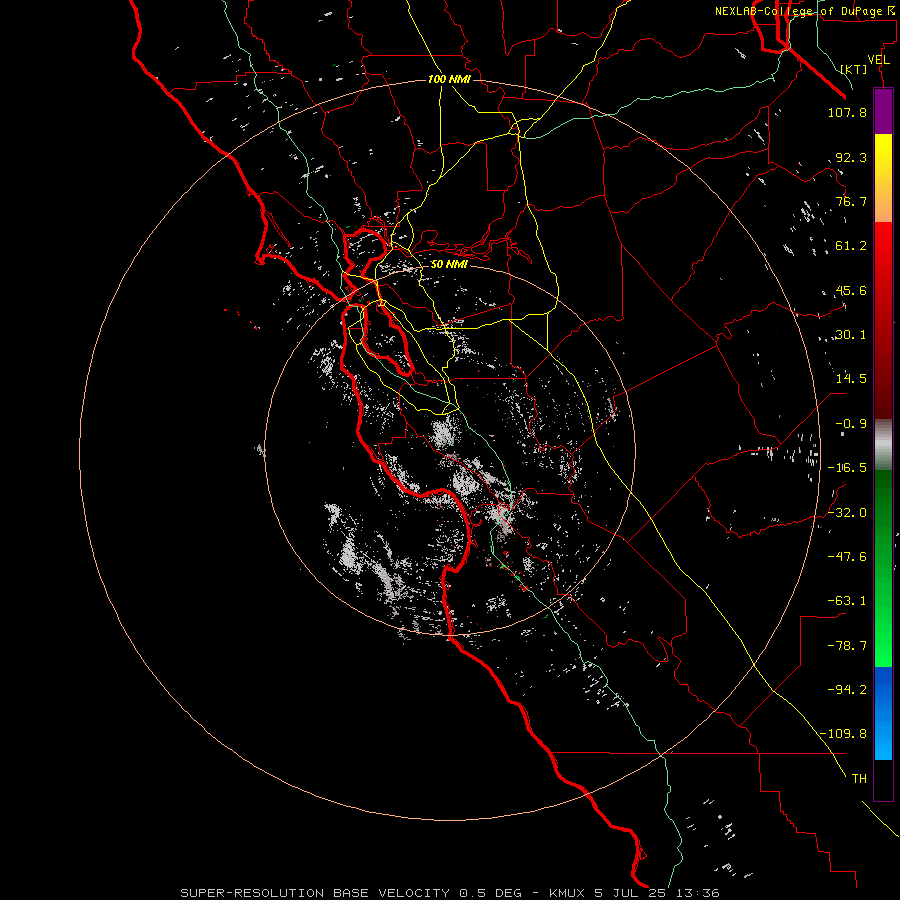Click the 45.6 scale value
The image size is (900, 900).
click(x=851, y=290)
